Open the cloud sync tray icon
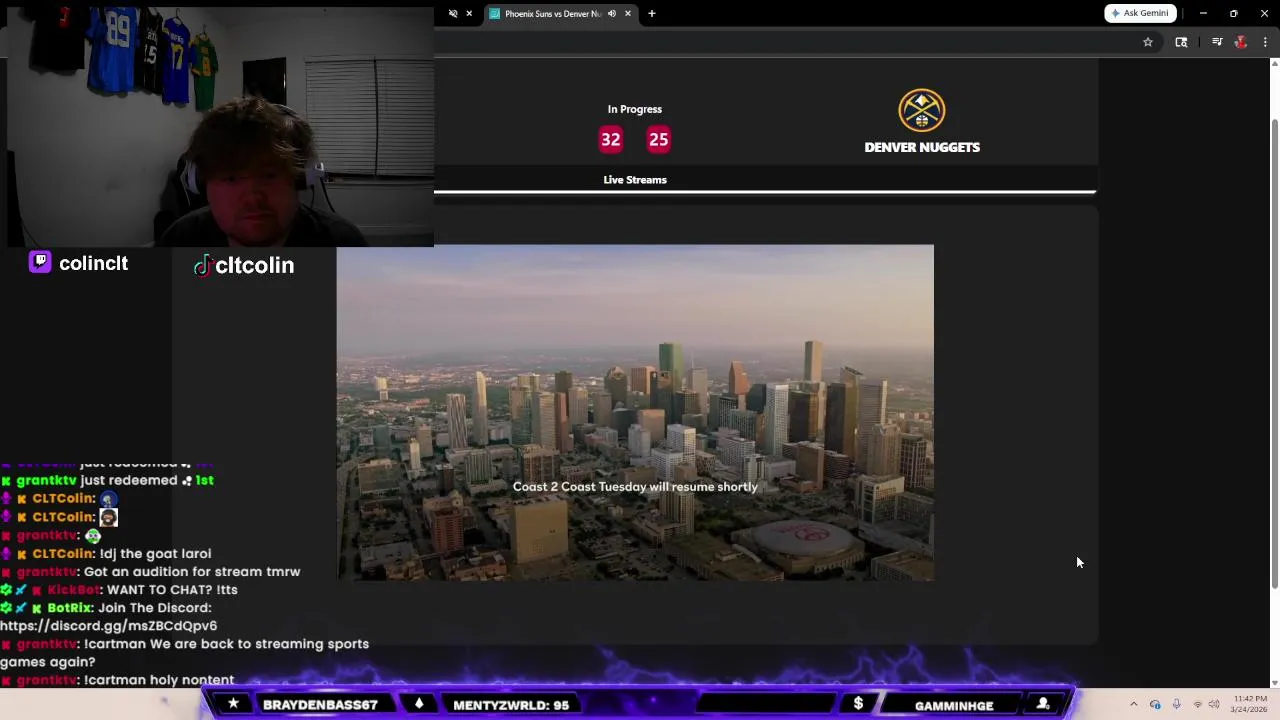 tap(1155, 704)
